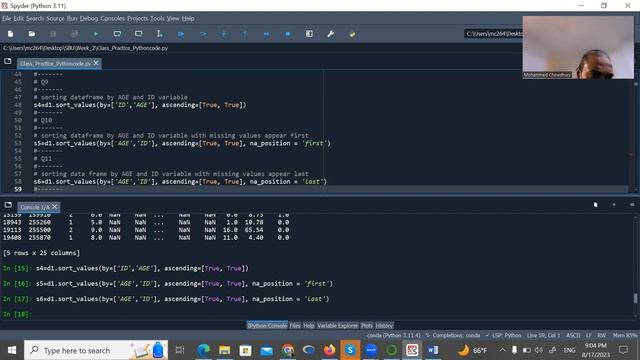Open Preferences with the wrench icon
The height and width of the screenshot is (360, 640).
(x=331, y=34)
